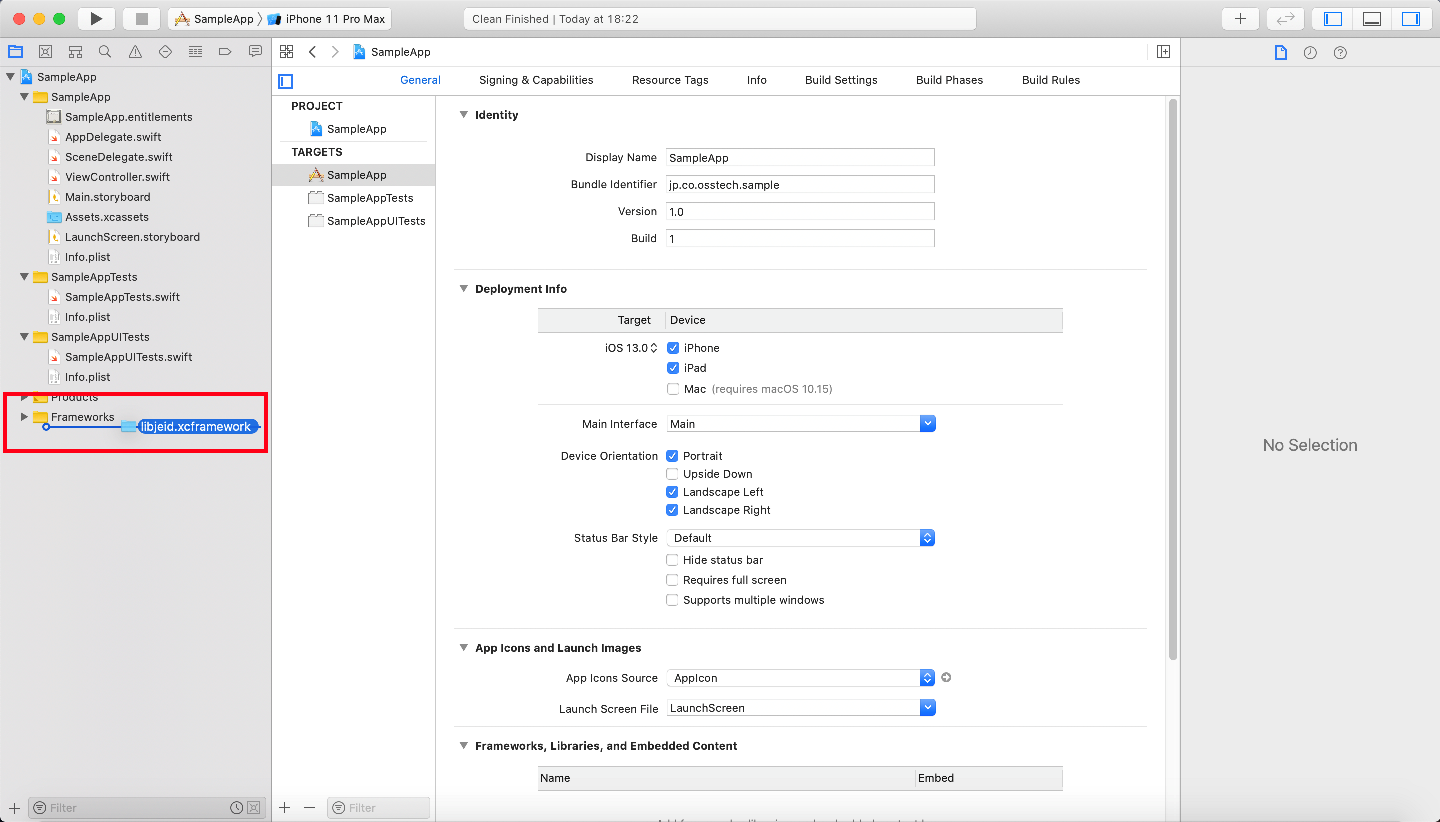Add an editor on the right

(x=1163, y=52)
